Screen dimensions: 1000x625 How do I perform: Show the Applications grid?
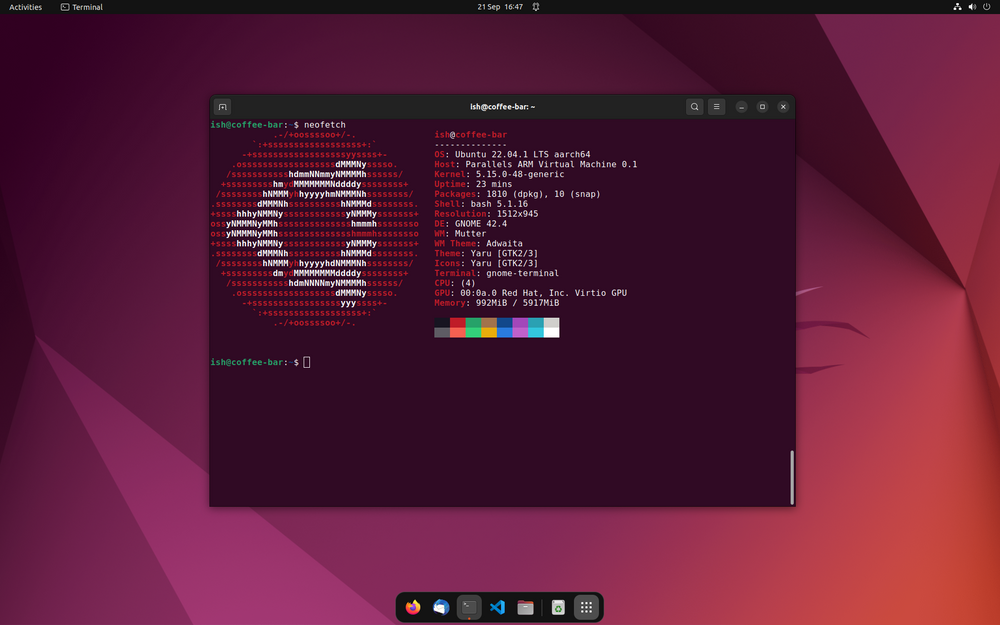pos(586,607)
